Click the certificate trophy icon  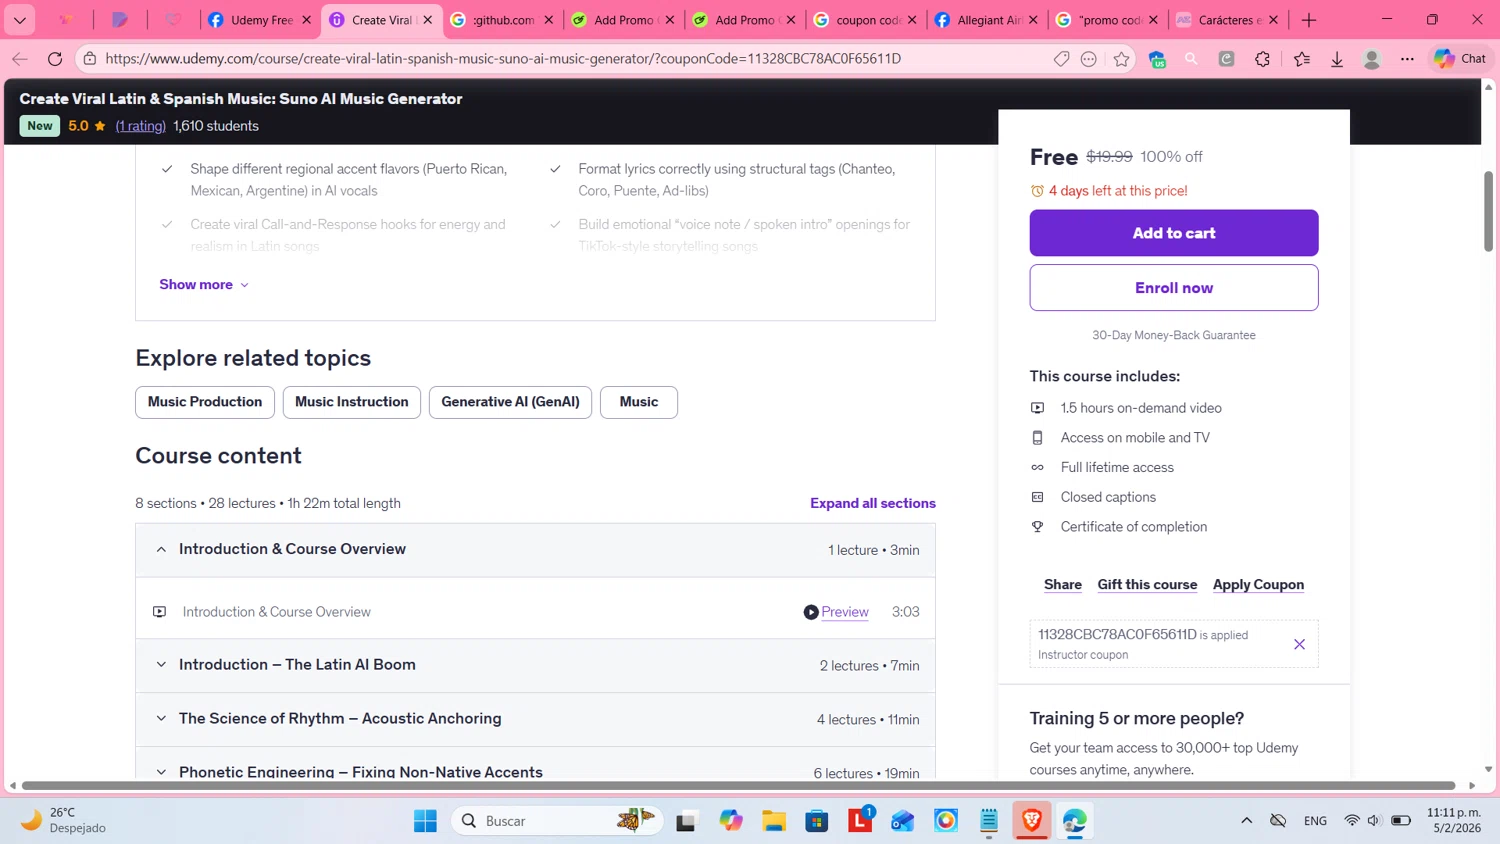(x=1037, y=527)
